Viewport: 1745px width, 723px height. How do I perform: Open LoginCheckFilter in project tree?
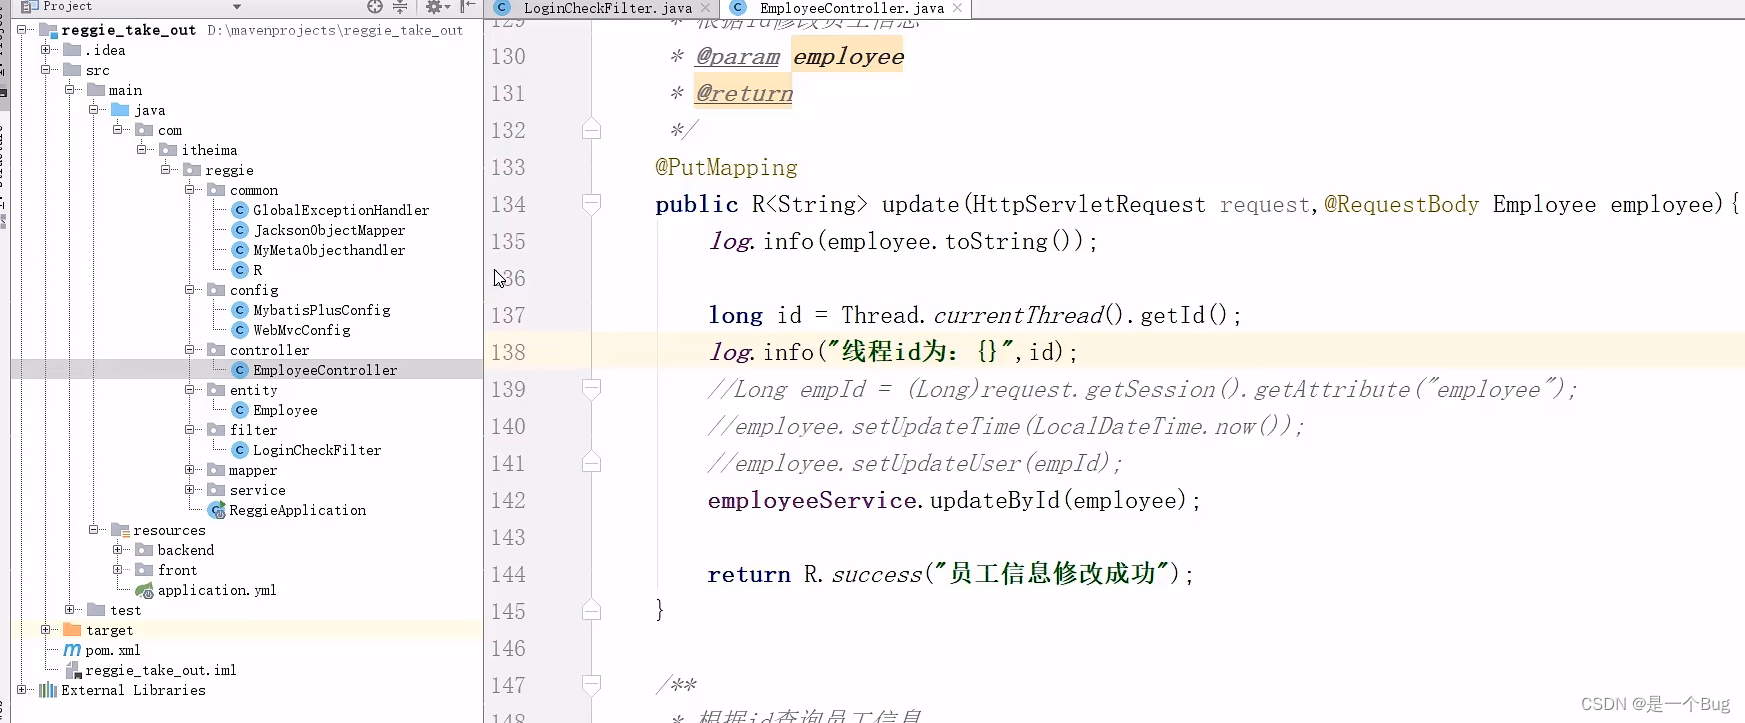pyautogui.click(x=317, y=450)
